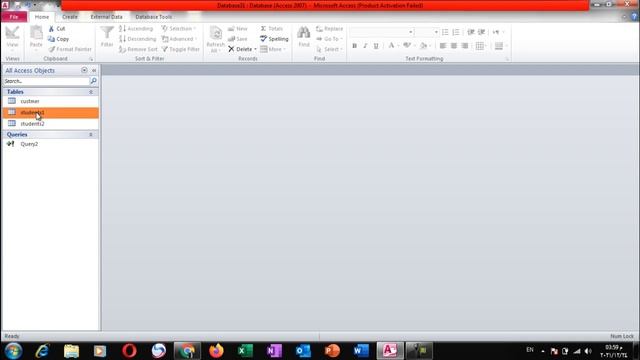Collapse the Tables group
Image resolution: width=640 pixels, height=360 pixels.
91,92
